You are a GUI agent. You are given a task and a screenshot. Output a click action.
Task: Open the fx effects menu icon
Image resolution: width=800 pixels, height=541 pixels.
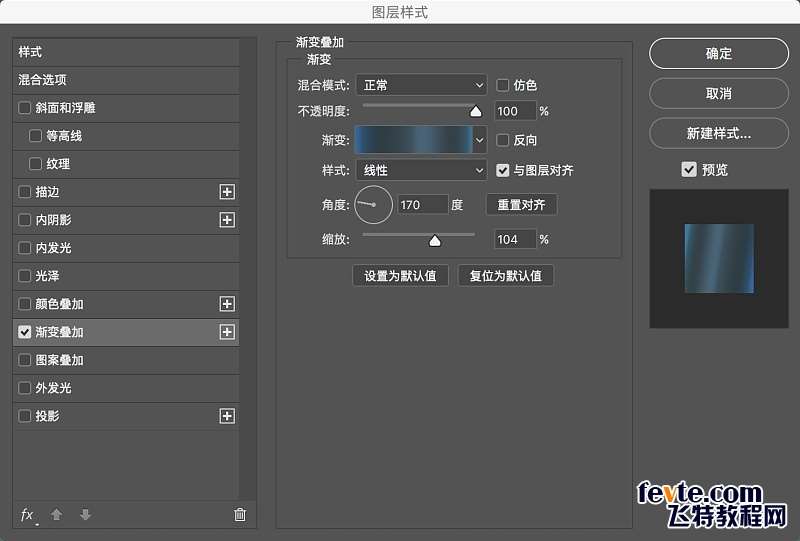28,515
